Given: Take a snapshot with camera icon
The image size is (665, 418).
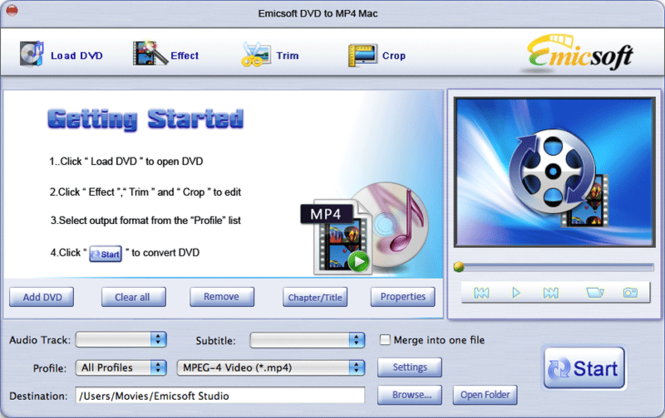Looking at the screenshot, I should click(x=630, y=293).
